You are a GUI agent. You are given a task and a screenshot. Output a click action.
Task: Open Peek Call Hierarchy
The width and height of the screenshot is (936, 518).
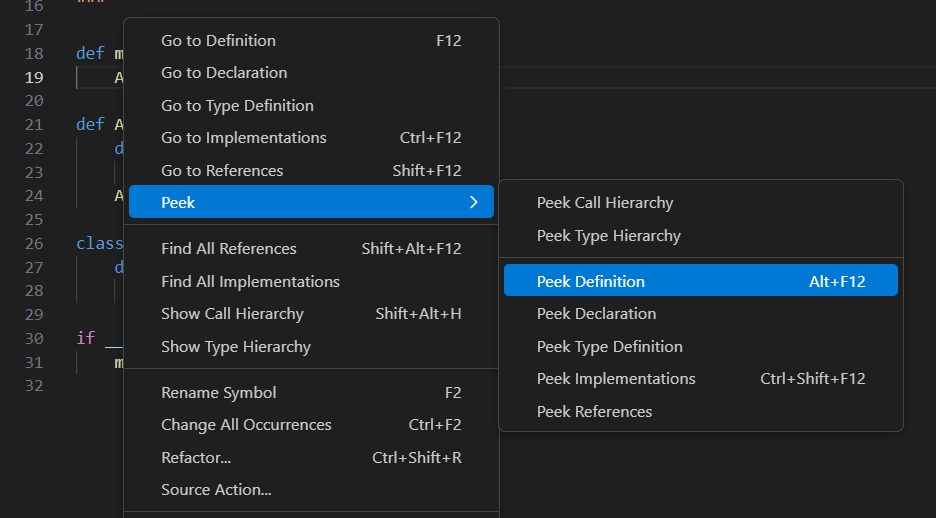pos(605,203)
